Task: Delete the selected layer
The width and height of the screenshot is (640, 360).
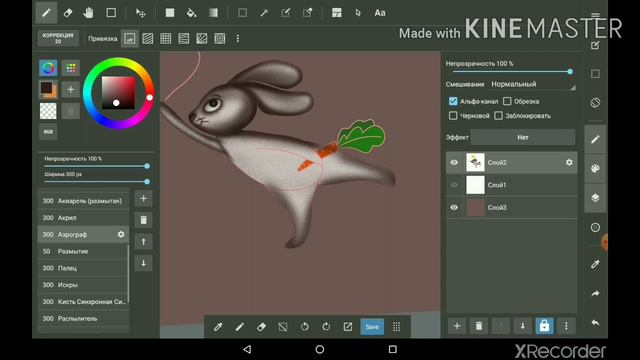Action: [x=479, y=326]
